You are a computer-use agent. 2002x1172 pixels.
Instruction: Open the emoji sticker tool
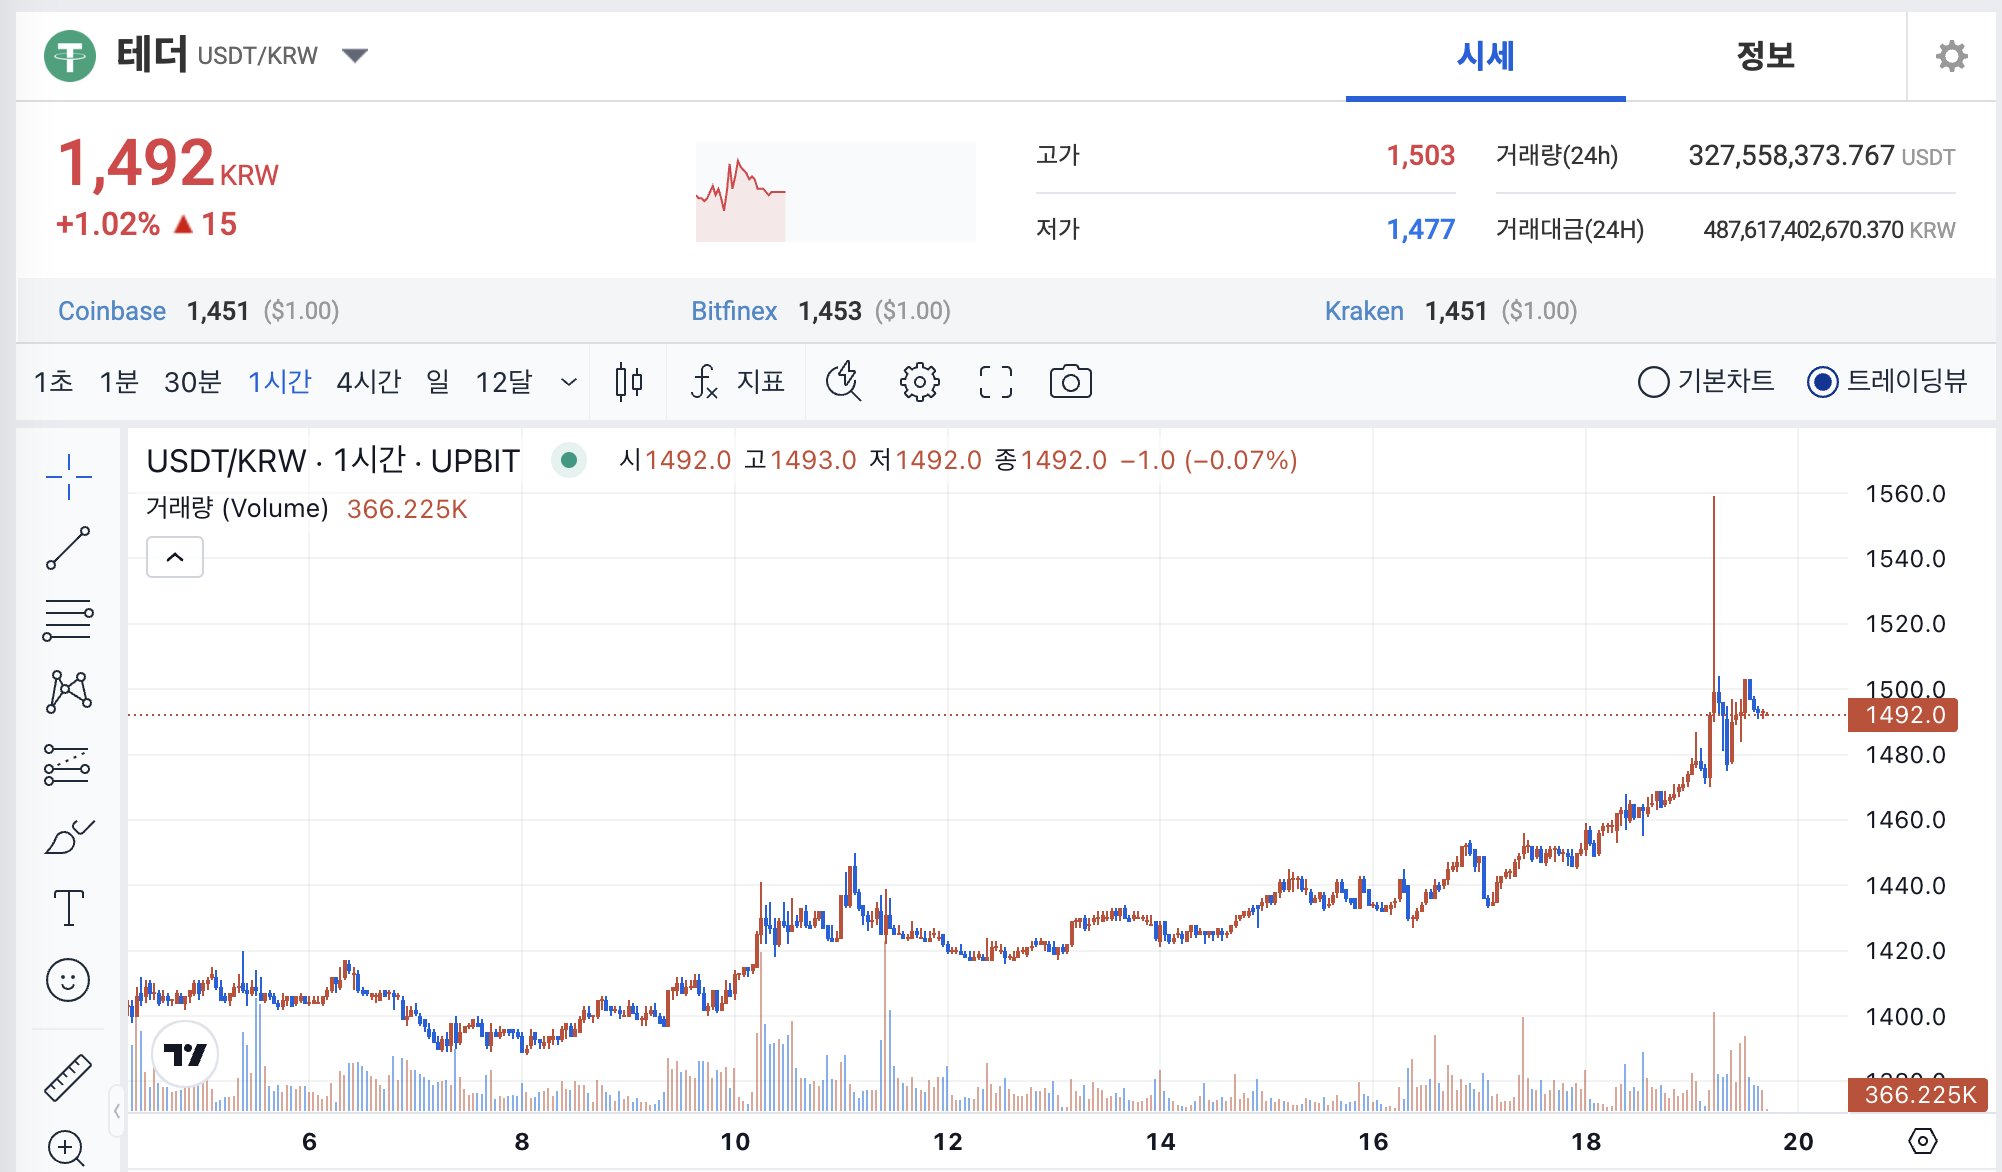[x=68, y=981]
